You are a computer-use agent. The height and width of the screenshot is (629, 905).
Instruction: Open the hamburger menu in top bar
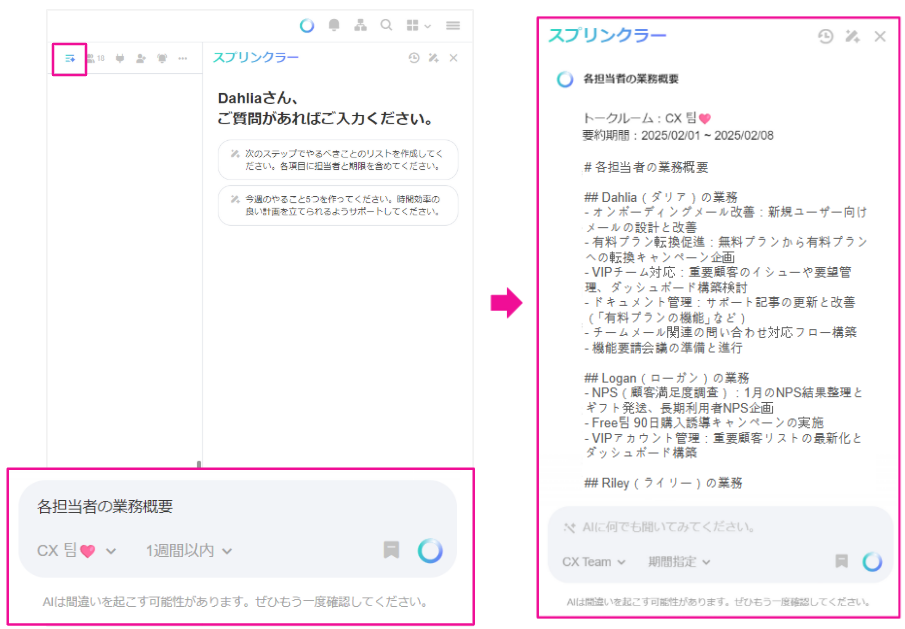click(x=453, y=25)
